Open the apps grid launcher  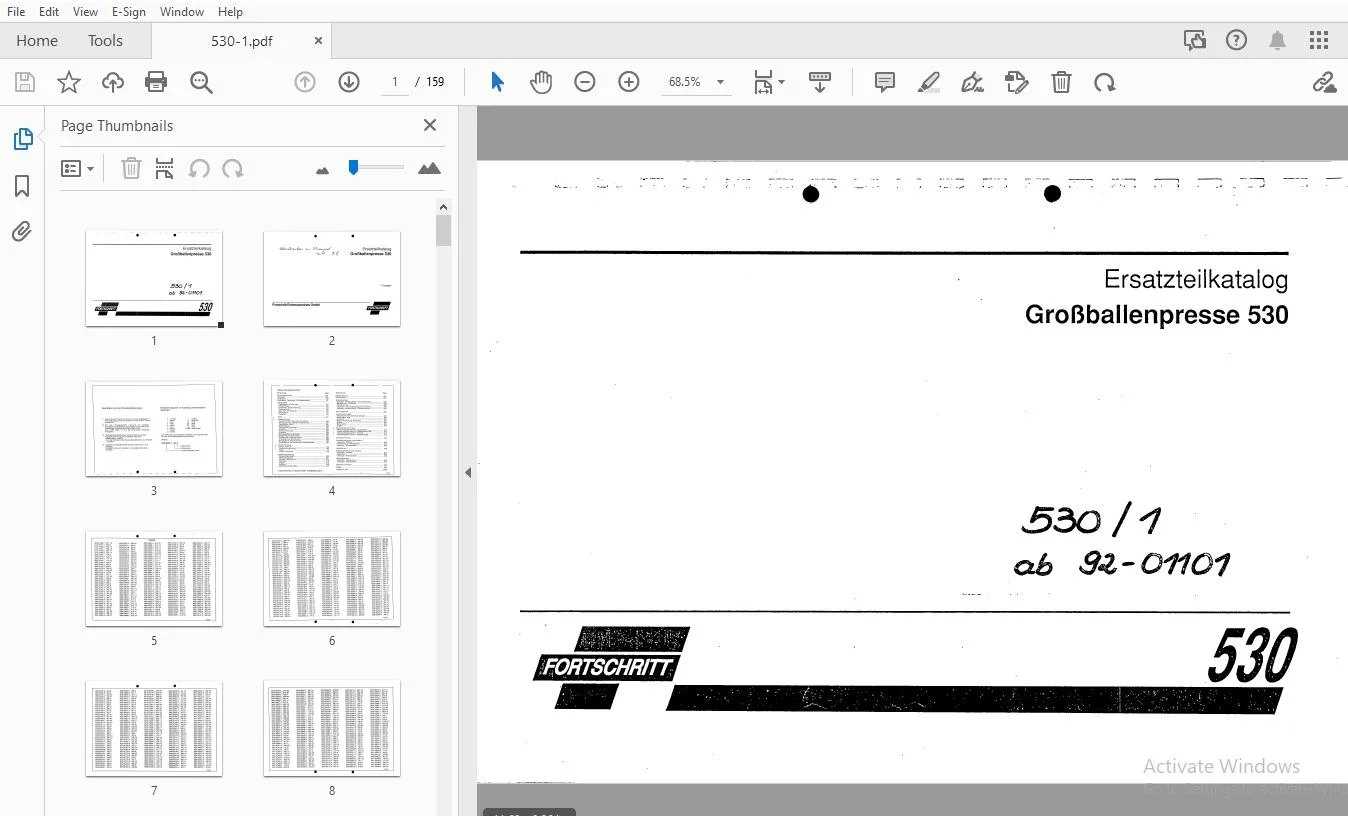point(1319,40)
